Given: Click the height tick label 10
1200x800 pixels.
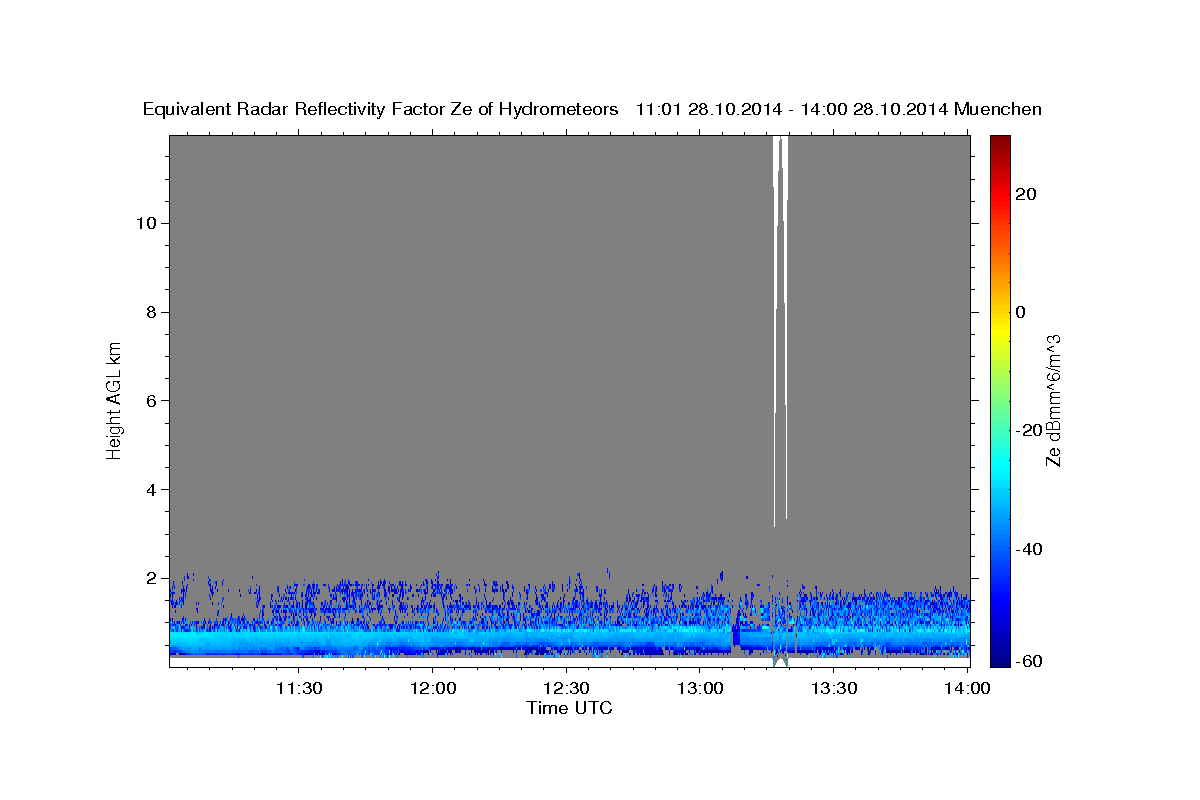Looking at the screenshot, I should pos(148,223).
